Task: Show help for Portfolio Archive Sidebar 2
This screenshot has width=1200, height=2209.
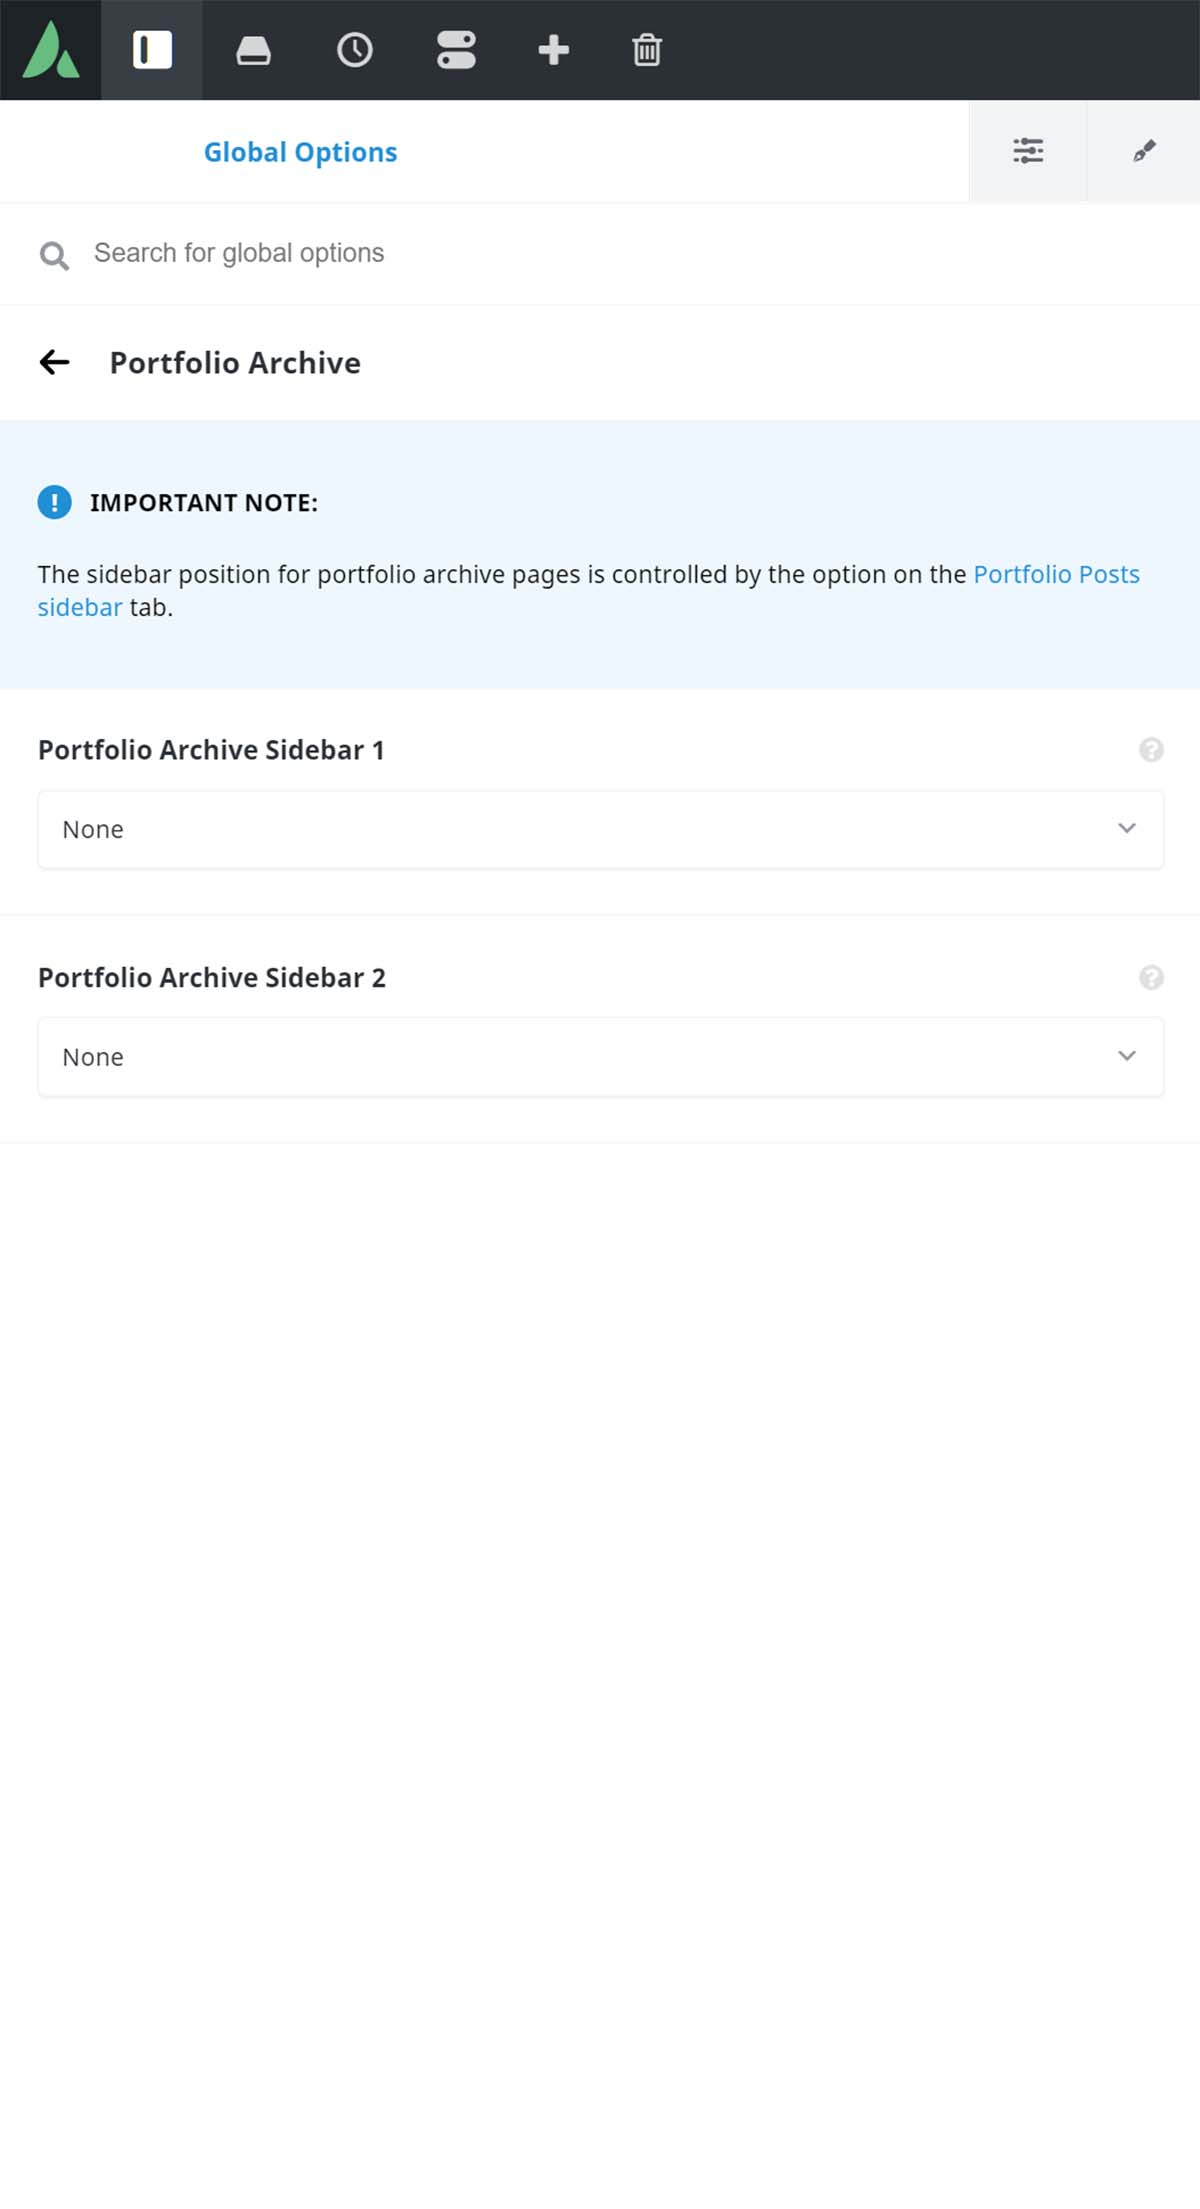Action: (x=1151, y=978)
